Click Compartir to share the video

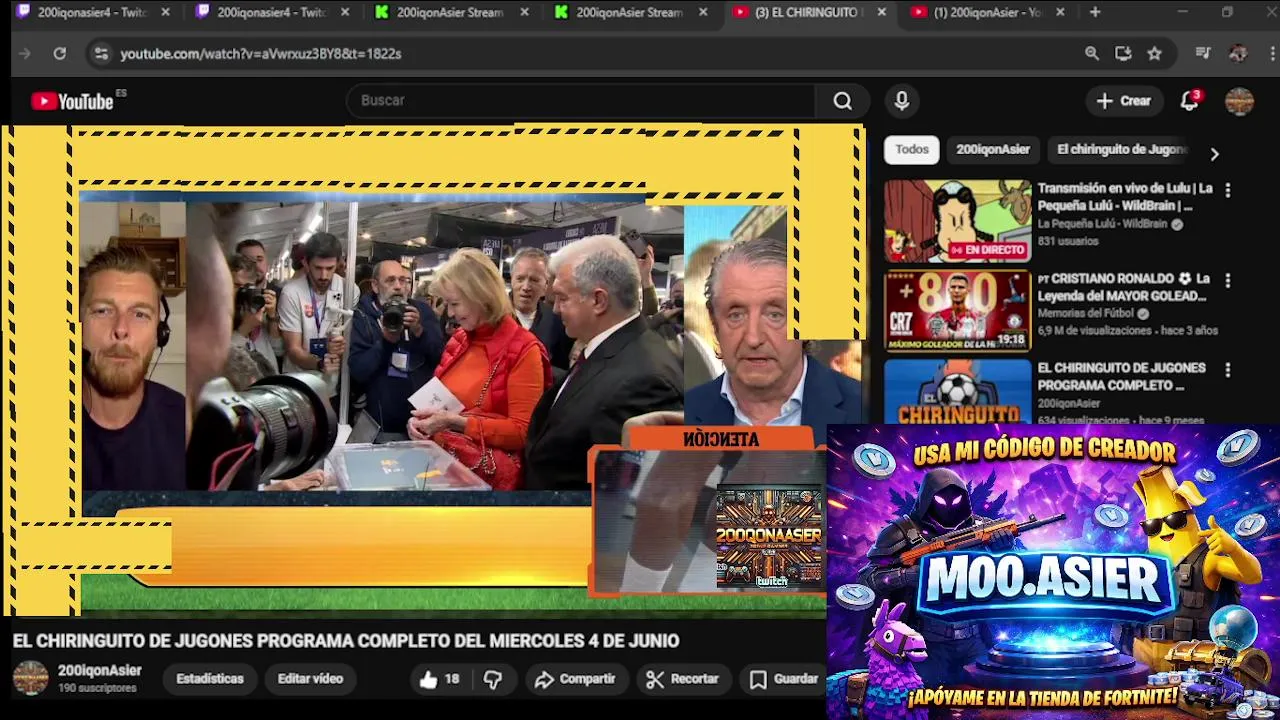tap(575, 679)
